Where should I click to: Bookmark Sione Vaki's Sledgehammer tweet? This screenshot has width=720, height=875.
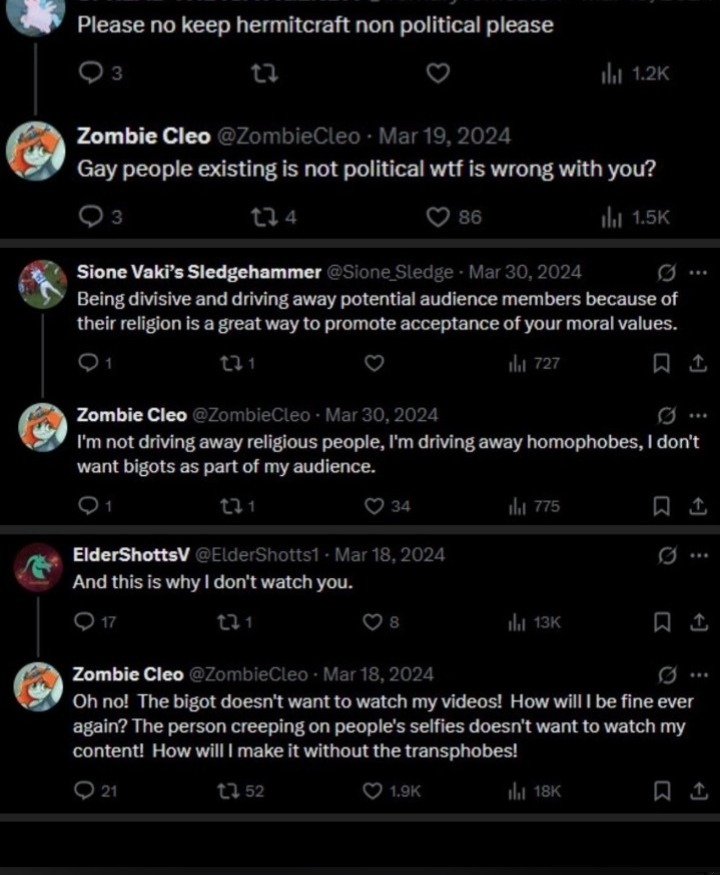(x=661, y=364)
